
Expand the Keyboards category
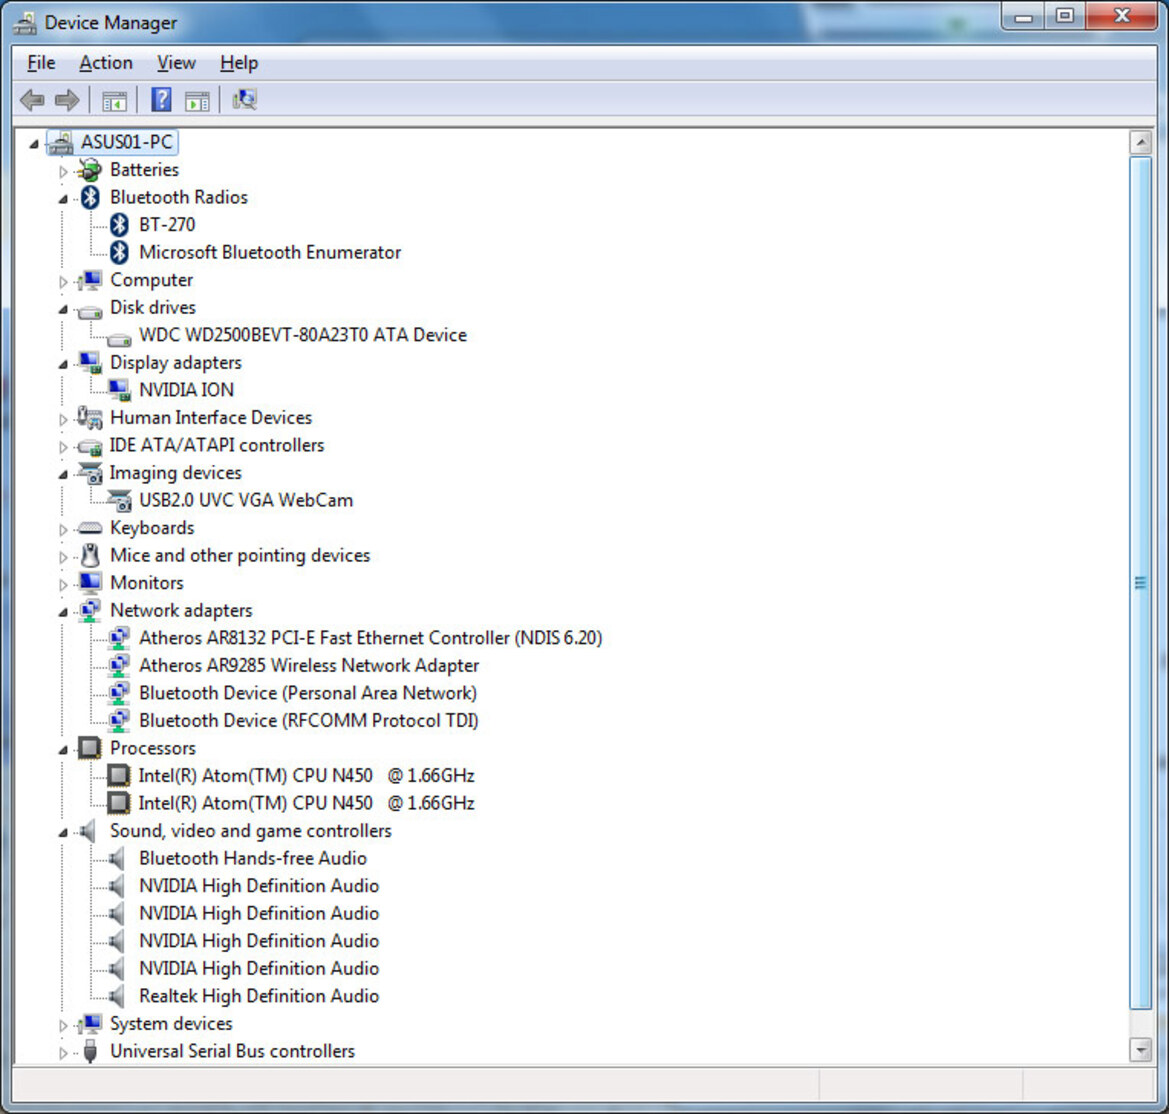pyautogui.click(x=63, y=529)
